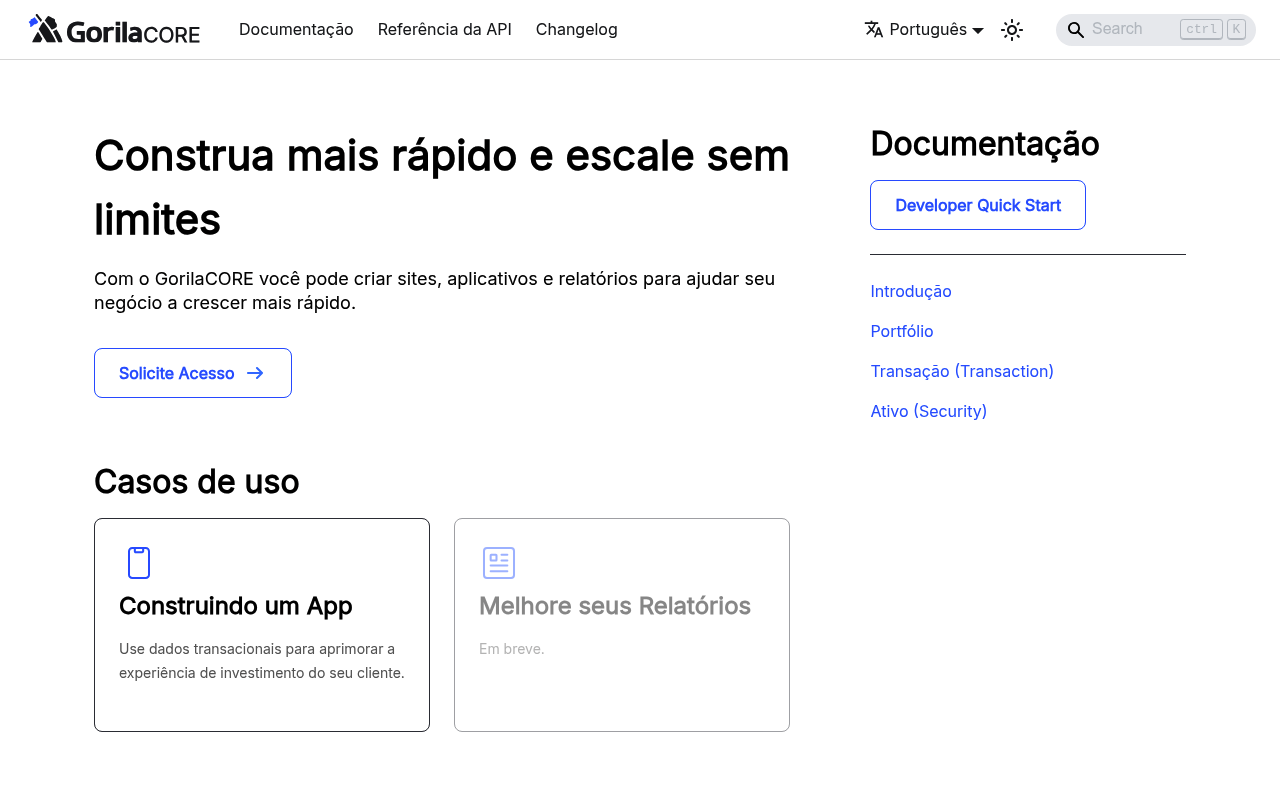Focus the Search input field
This screenshot has width=1280, height=800.
[x=1156, y=30]
